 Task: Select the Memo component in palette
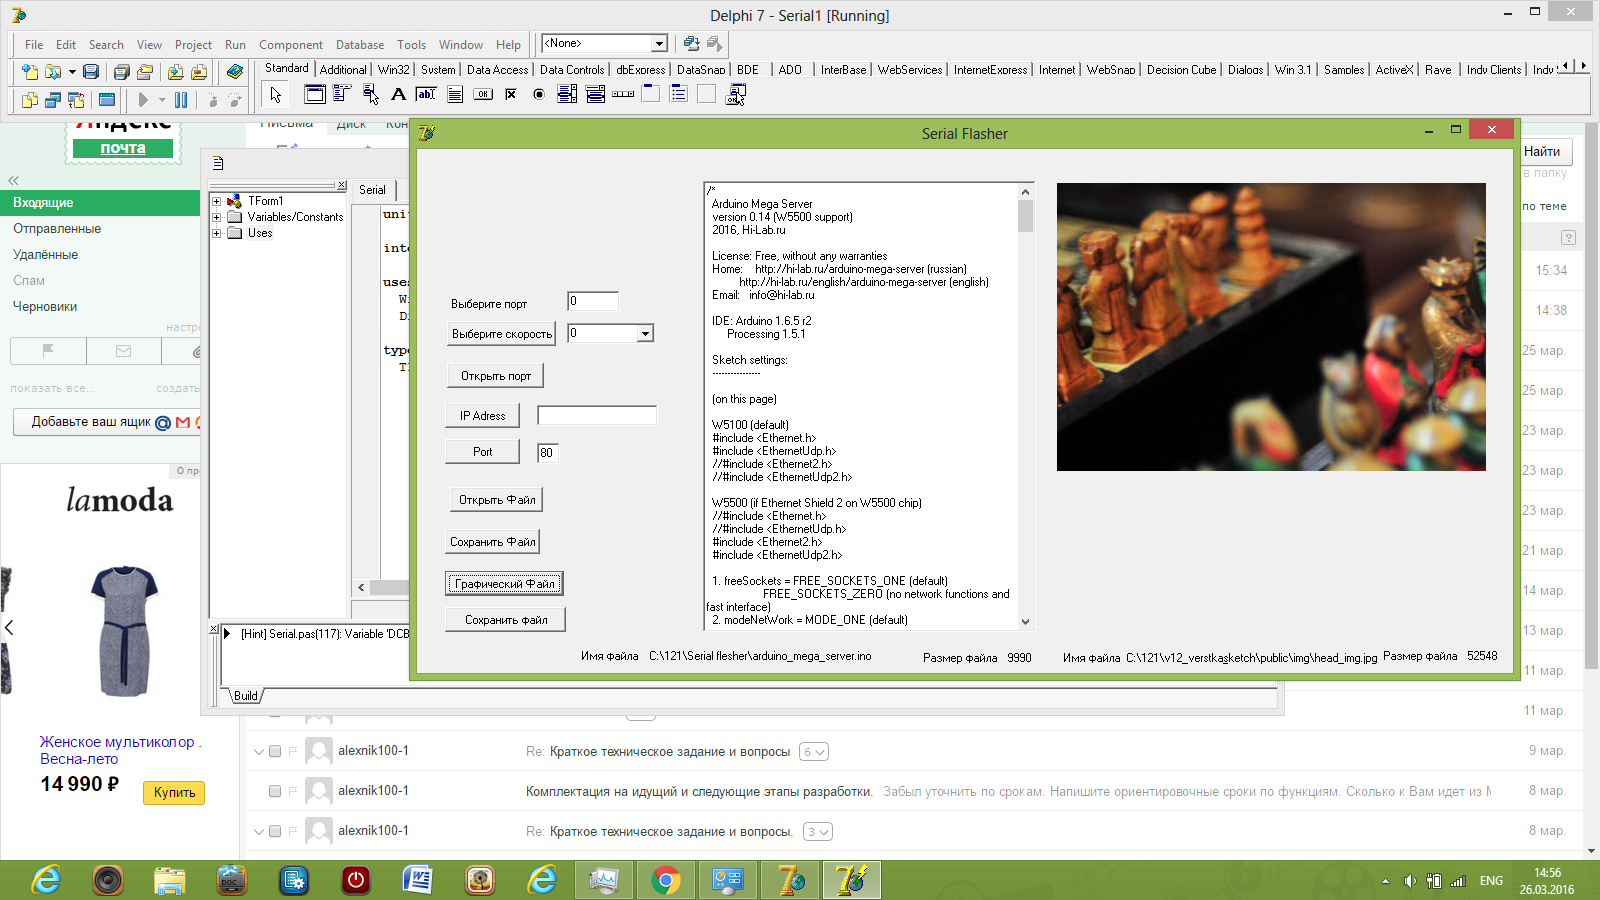tap(455, 94)
